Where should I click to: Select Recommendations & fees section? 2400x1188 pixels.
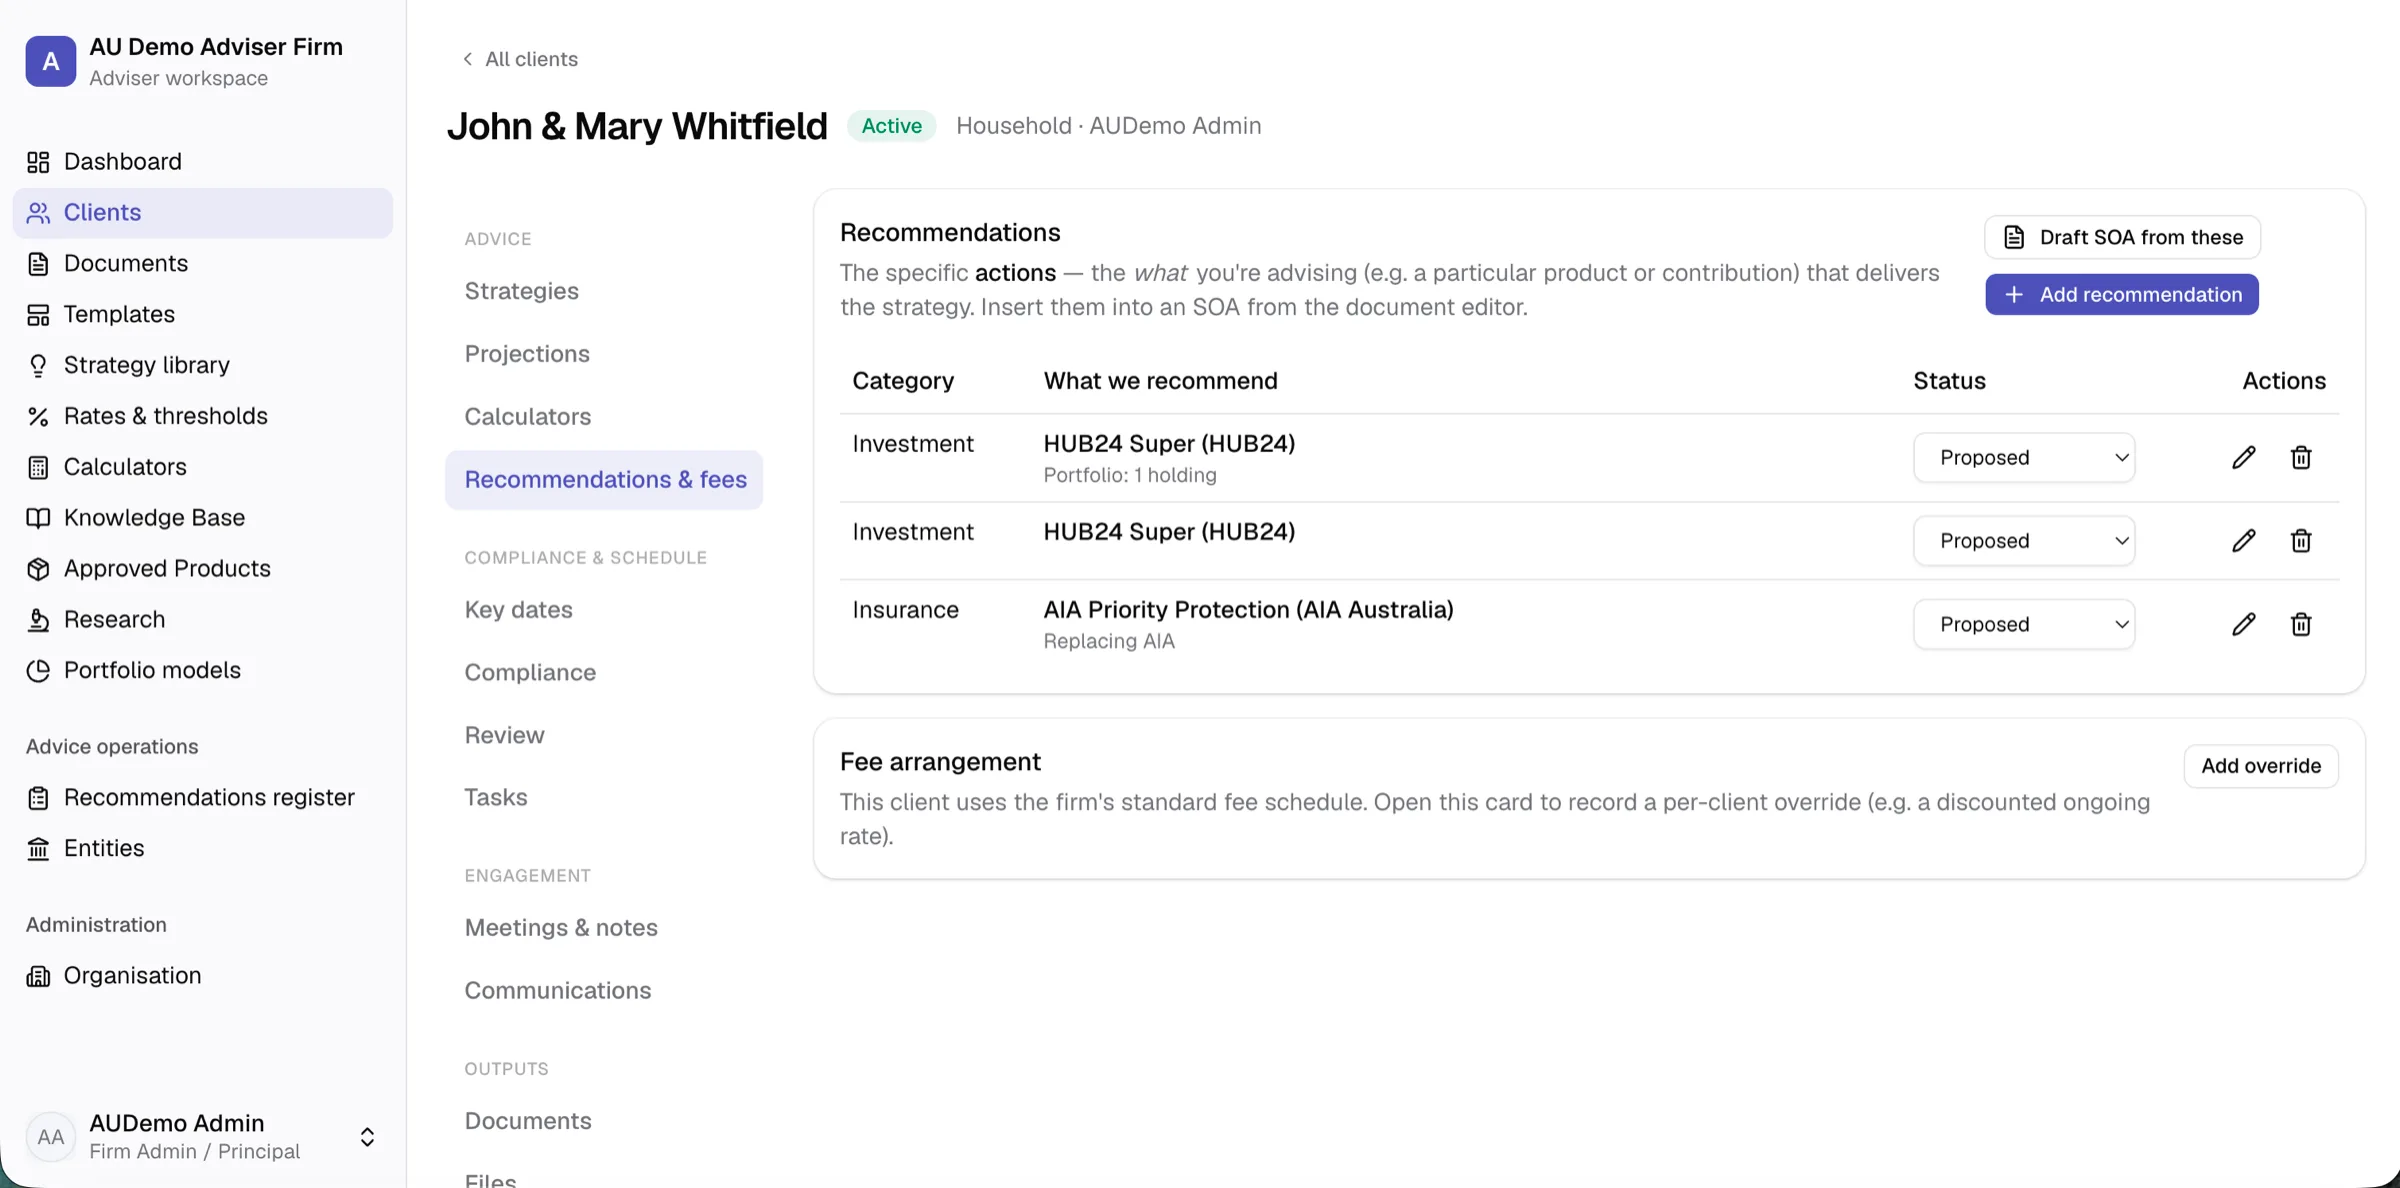pyautogui.click(x=604, y=480)
